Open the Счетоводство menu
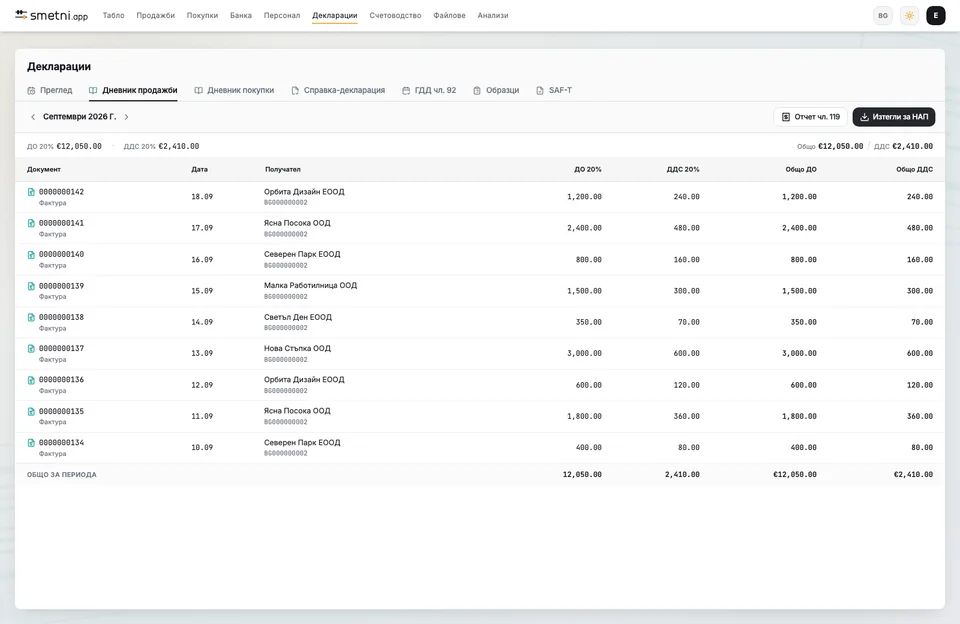 click(395, 15)
